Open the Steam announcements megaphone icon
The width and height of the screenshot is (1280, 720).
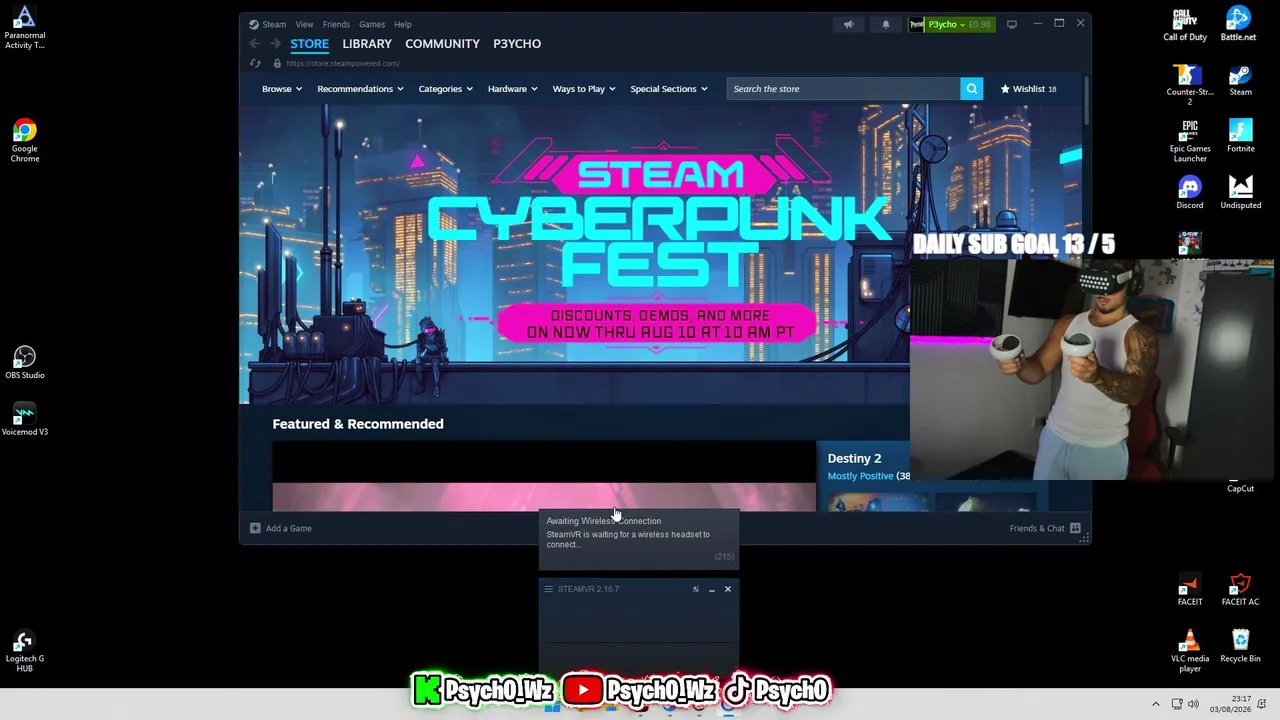848,24
